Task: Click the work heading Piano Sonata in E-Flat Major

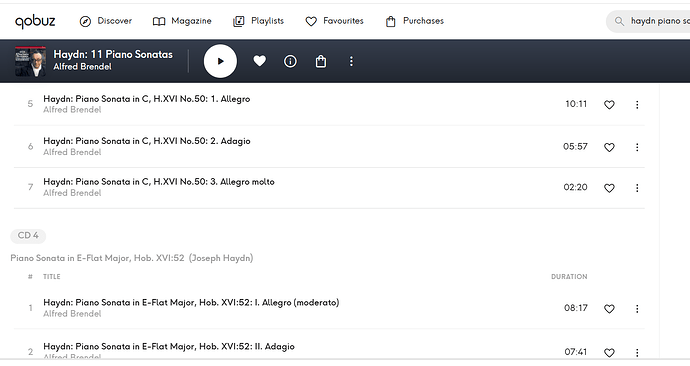Action: pyautogui.click(x=132, y=258)
